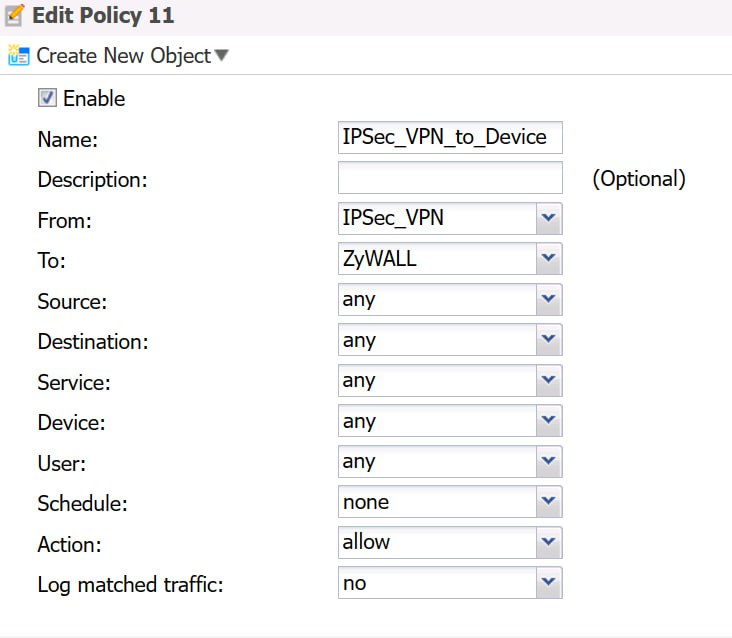The height and width of the screenshot is (638, 732).
Task: Open the Device dropdown
Action: coord(450,421)
